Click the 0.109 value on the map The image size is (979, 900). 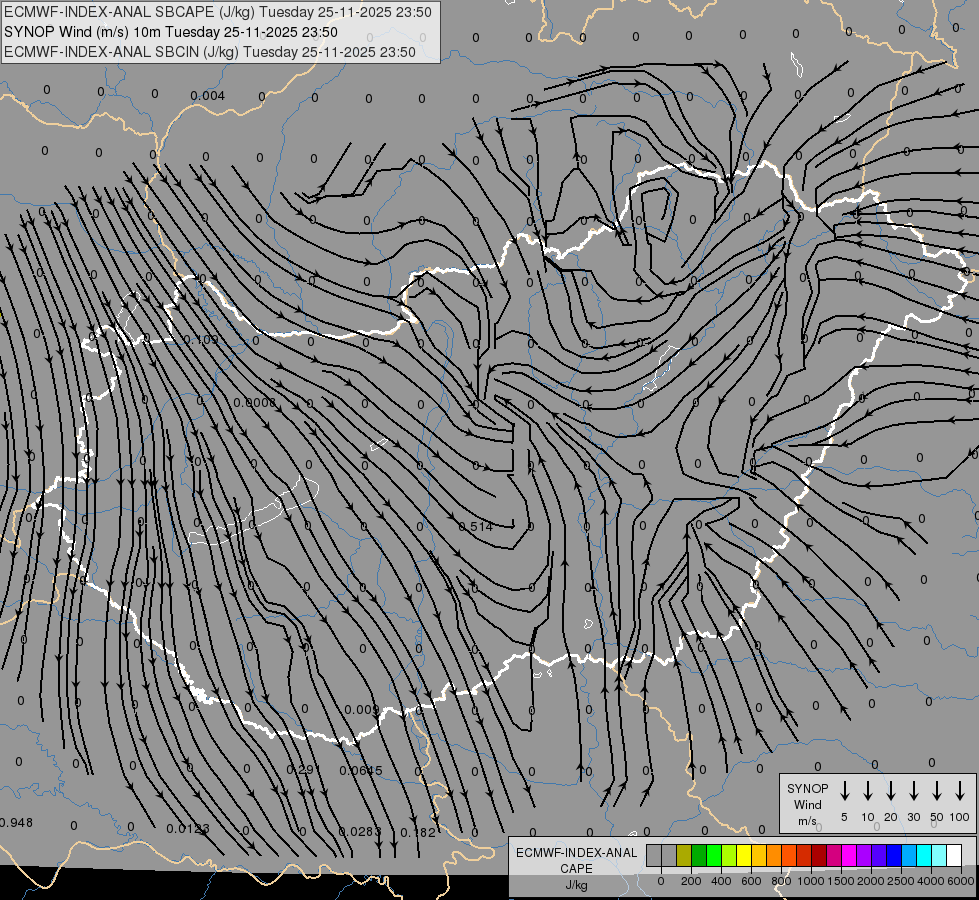tap(201, 340)
